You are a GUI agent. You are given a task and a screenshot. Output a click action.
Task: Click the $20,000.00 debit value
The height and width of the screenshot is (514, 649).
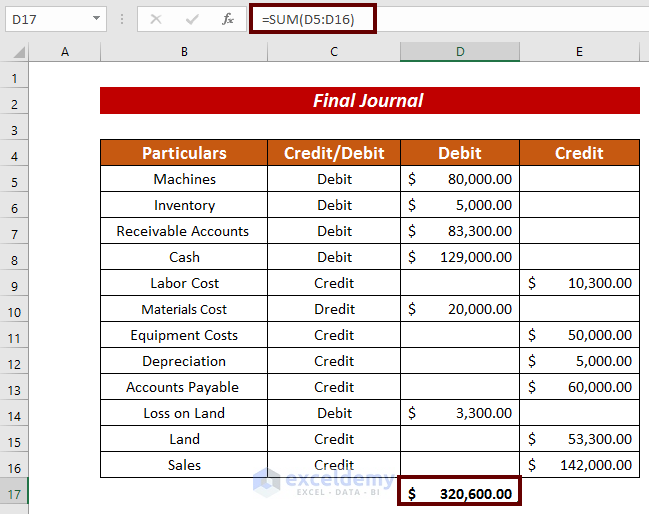click(x=460, y=309)
